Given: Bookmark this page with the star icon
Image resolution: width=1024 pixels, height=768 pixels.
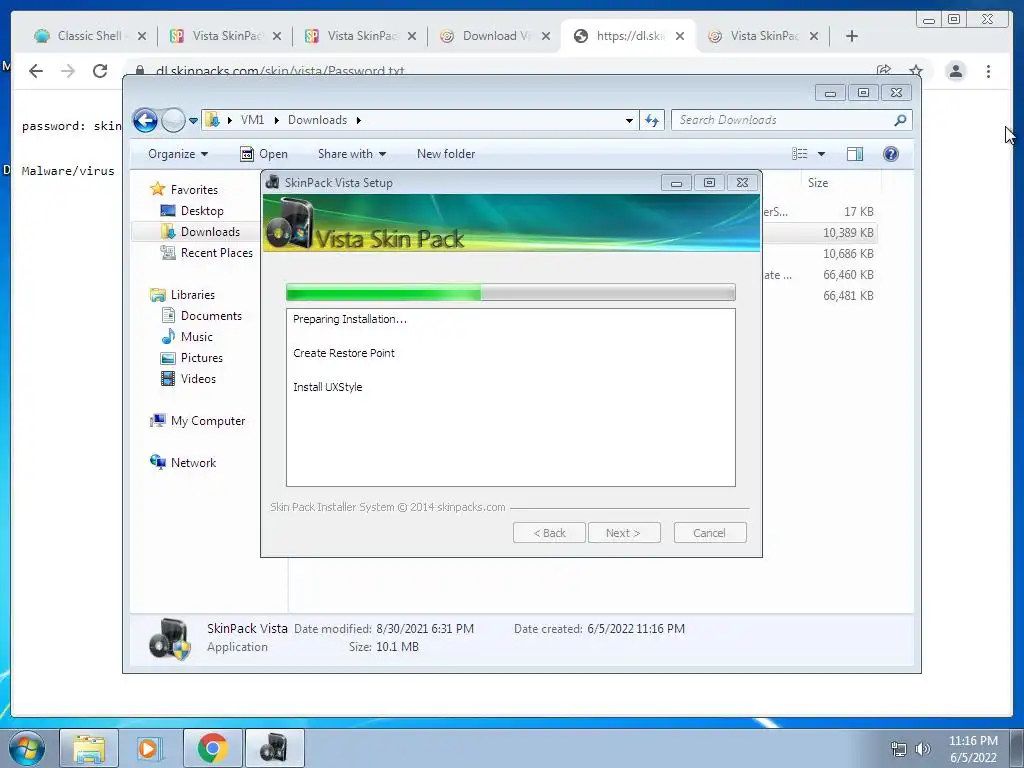Looking at the screenshot, I should [x=916, y=71].
